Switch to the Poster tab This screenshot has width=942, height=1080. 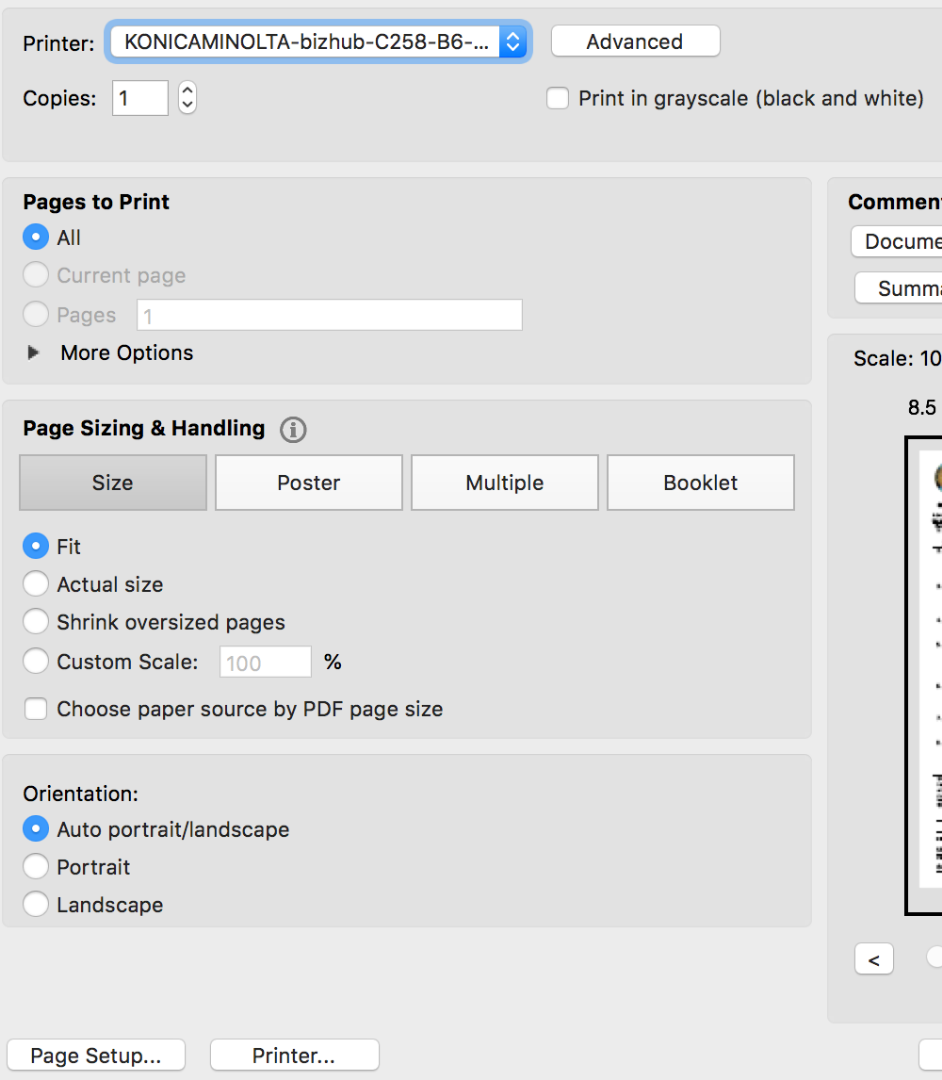[309, 483]
